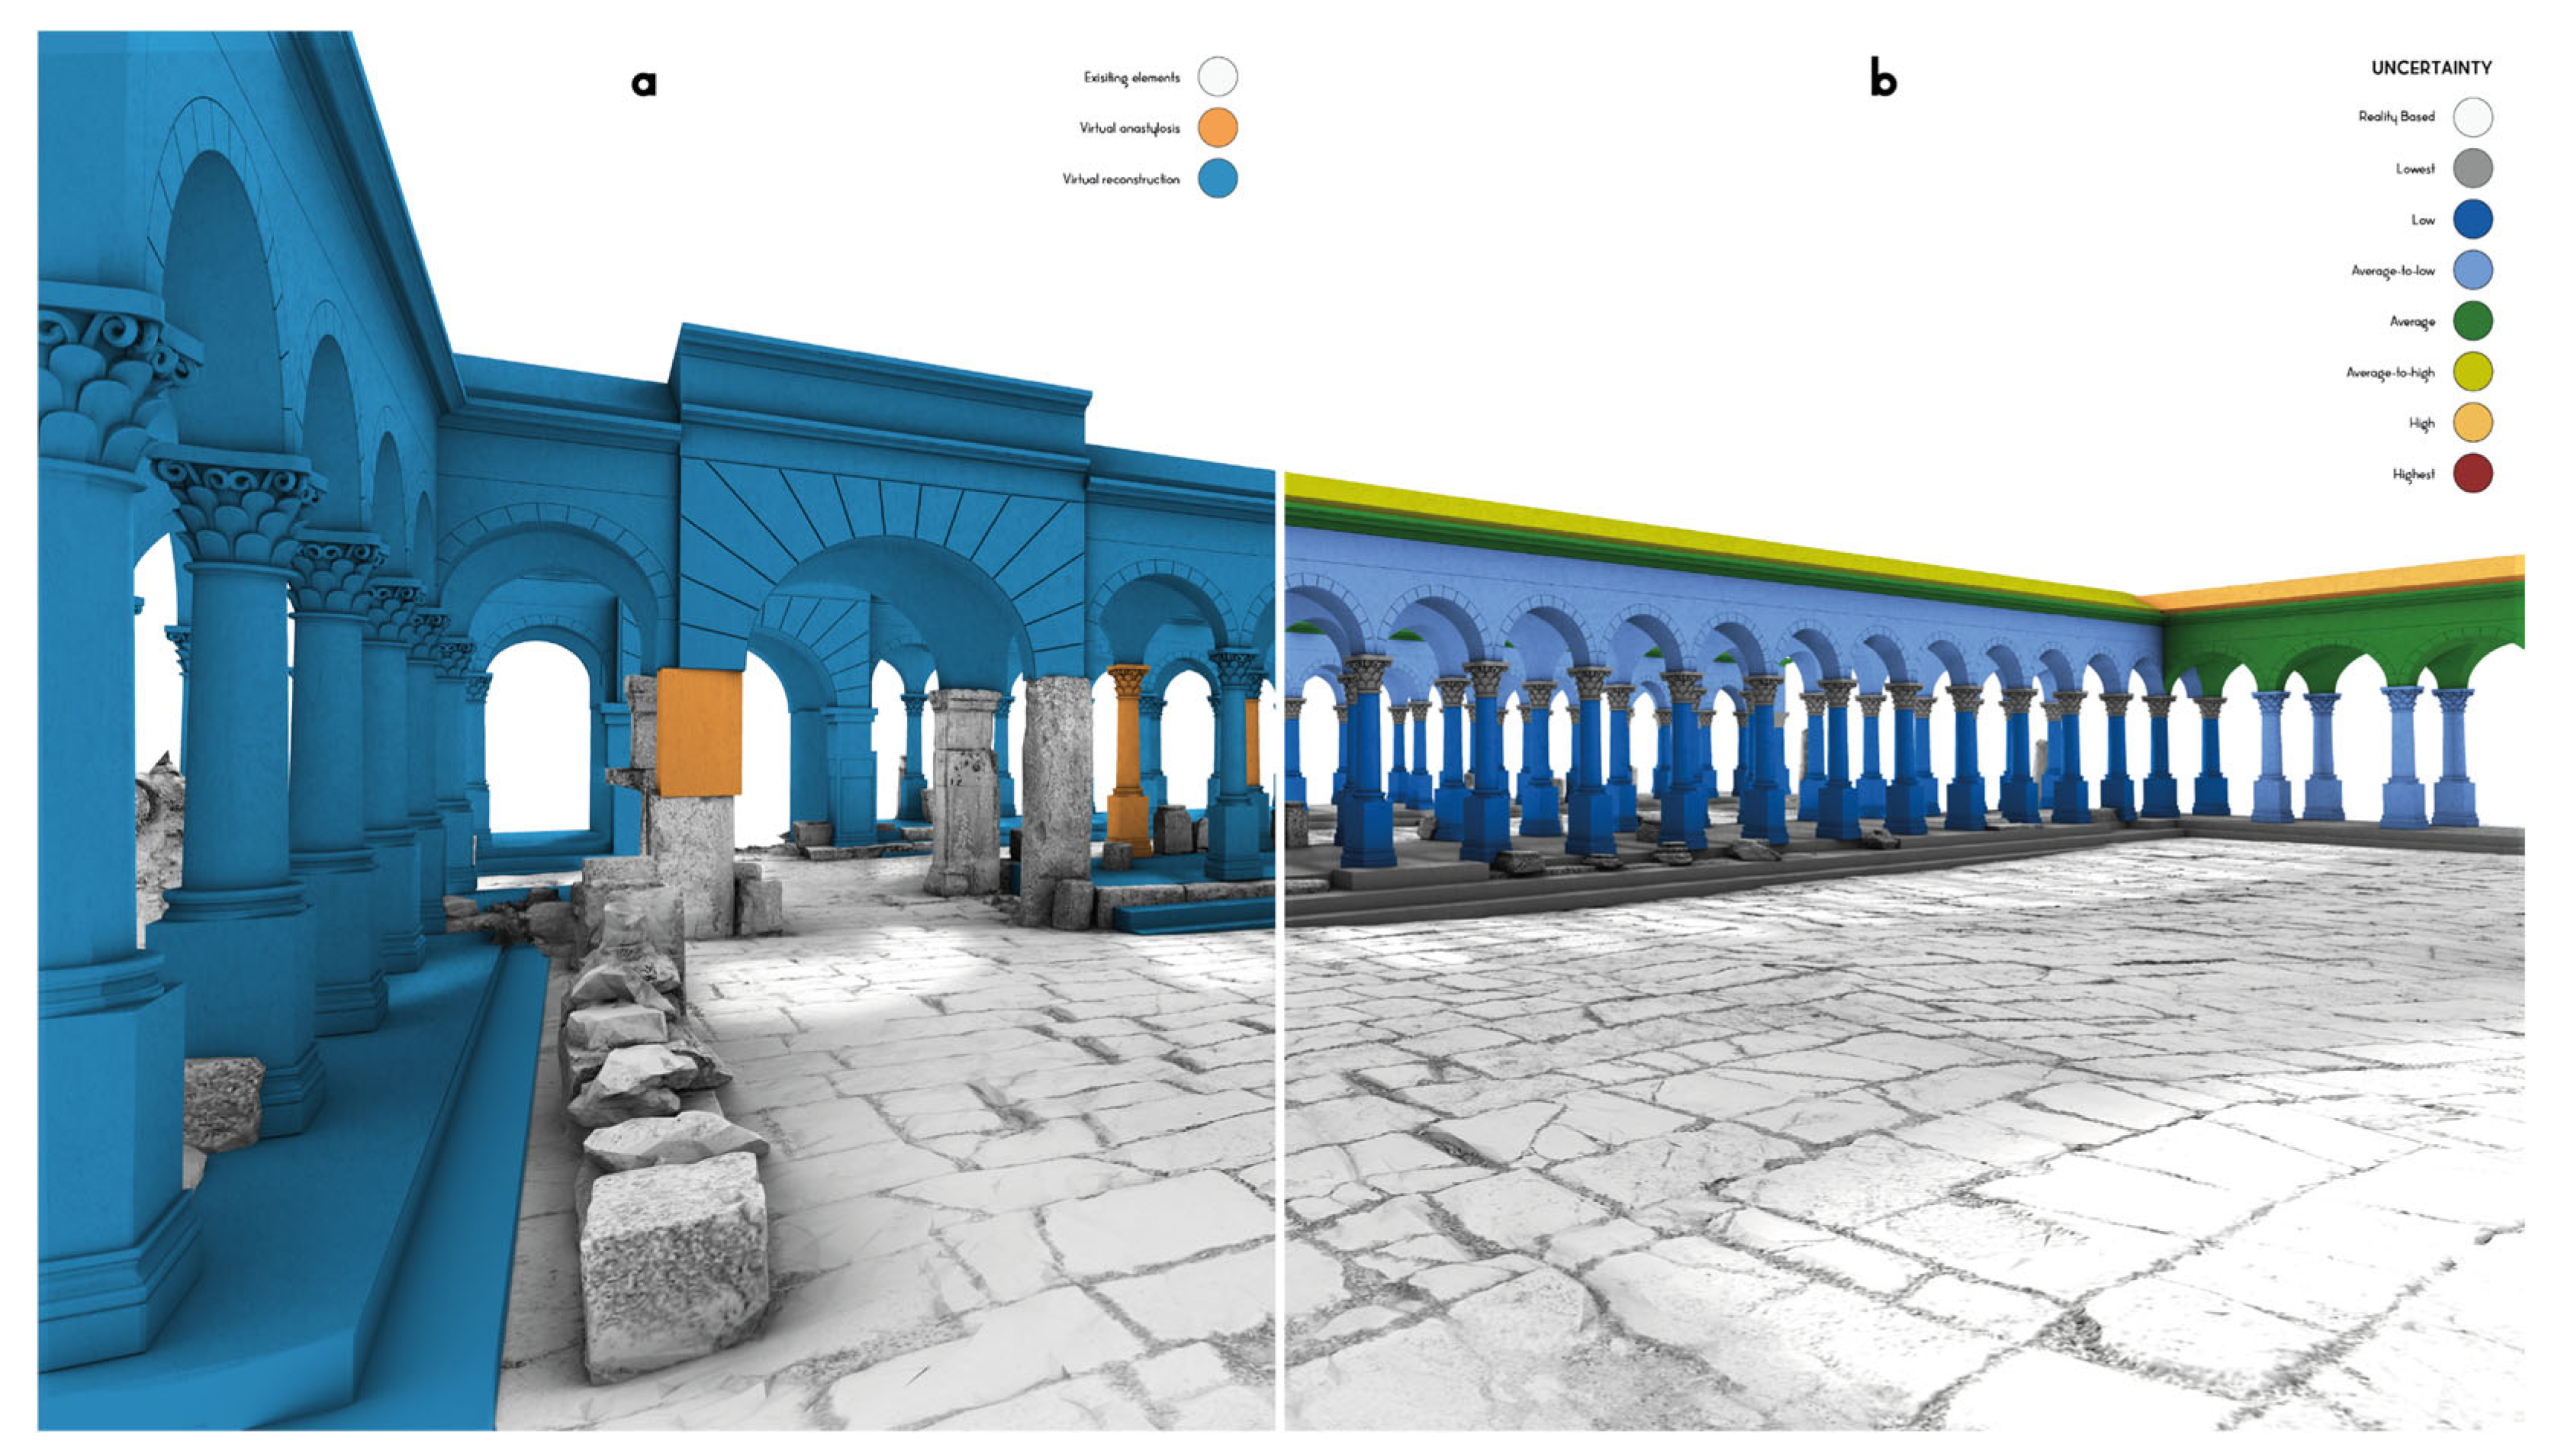The width and height of the screenshot is (2558, 1456).
Task: Choose the dark blue Low swatch
Action: [2472, 219]
